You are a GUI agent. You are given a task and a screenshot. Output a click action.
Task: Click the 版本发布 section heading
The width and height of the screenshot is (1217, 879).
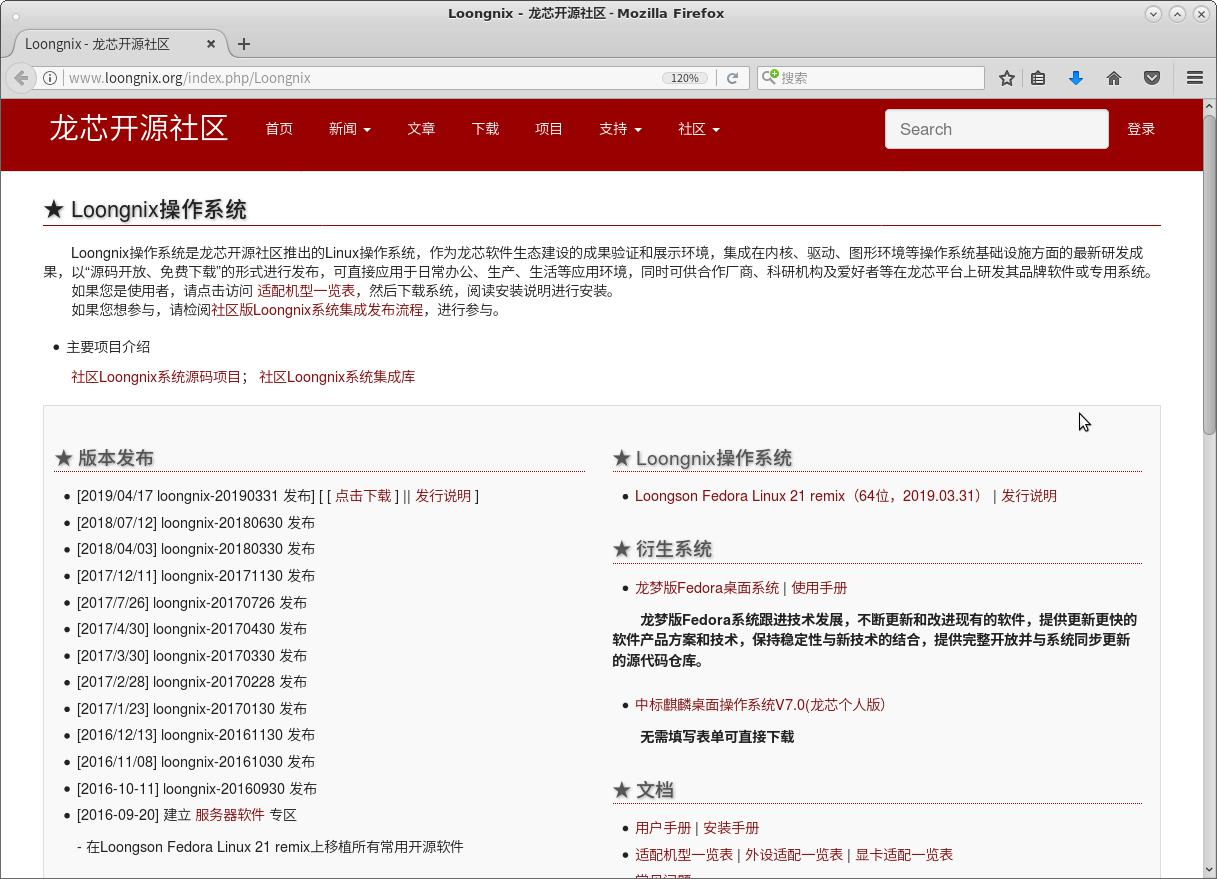point(104,458)
